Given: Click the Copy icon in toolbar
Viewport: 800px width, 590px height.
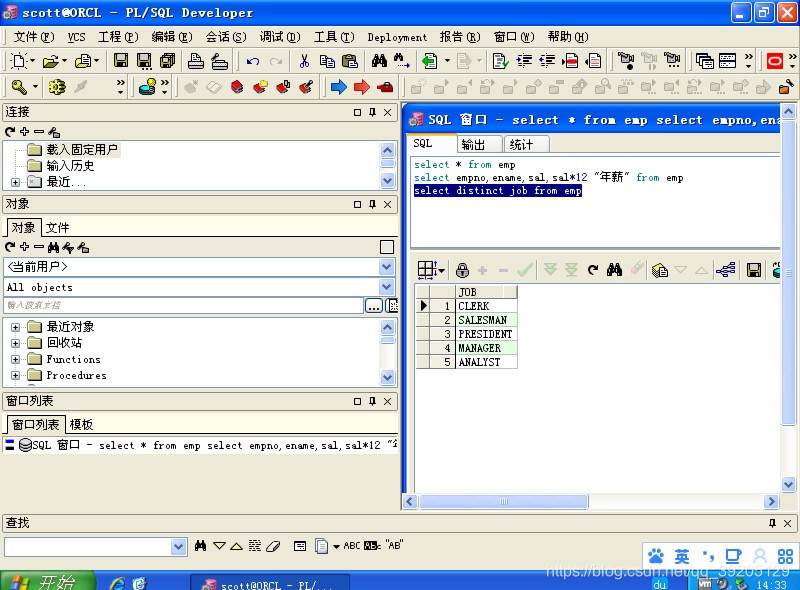Looking at the screenshot, I should (x=327, y=61).
